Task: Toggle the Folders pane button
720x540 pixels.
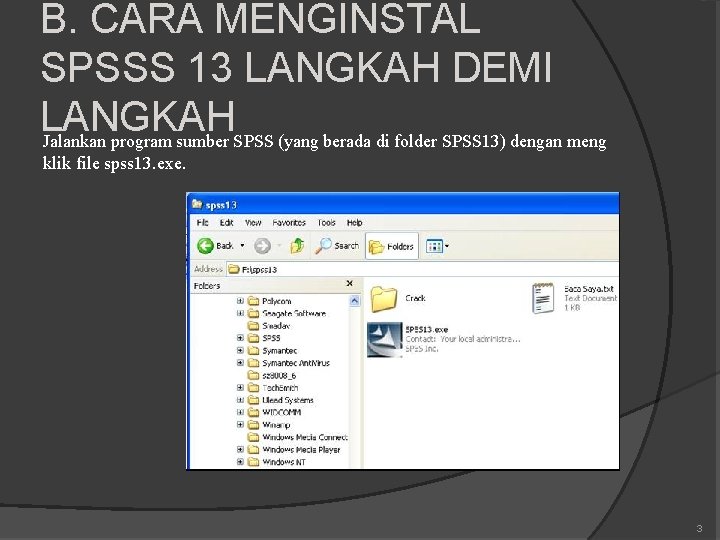Action: tap(392, 246)
